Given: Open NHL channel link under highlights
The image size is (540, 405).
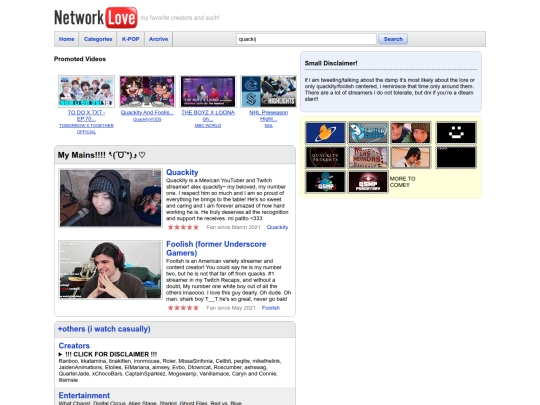Looking at the screenshot, I should click(269, 126).
